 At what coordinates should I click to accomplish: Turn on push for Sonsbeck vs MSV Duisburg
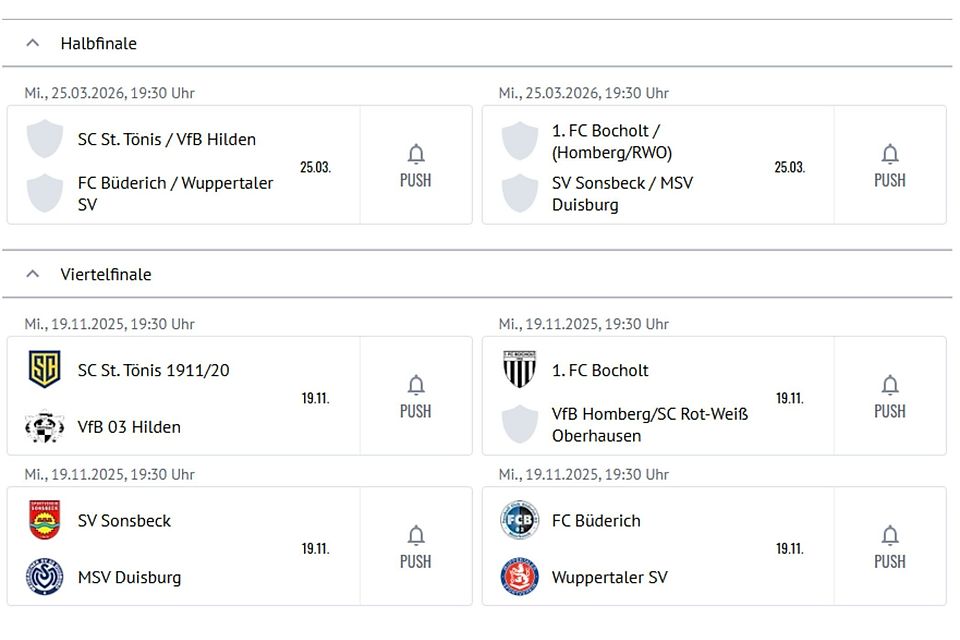(416, 546)
